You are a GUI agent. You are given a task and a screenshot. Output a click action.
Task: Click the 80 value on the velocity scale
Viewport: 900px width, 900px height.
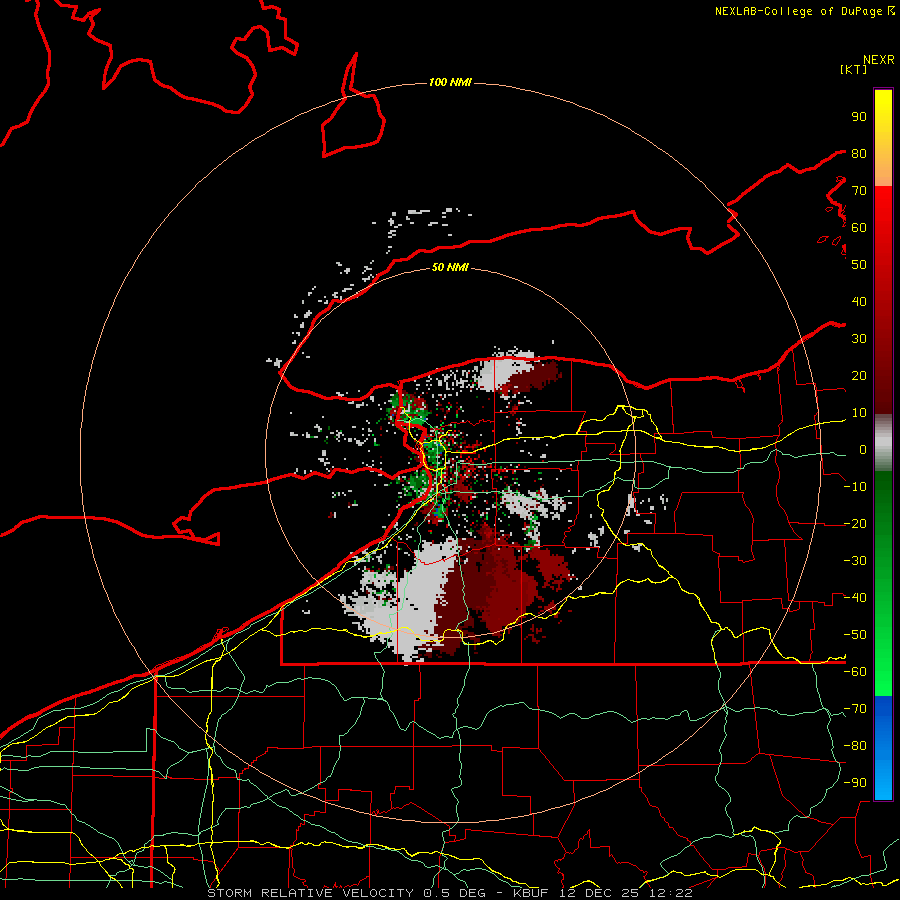[x=859, y=153]
